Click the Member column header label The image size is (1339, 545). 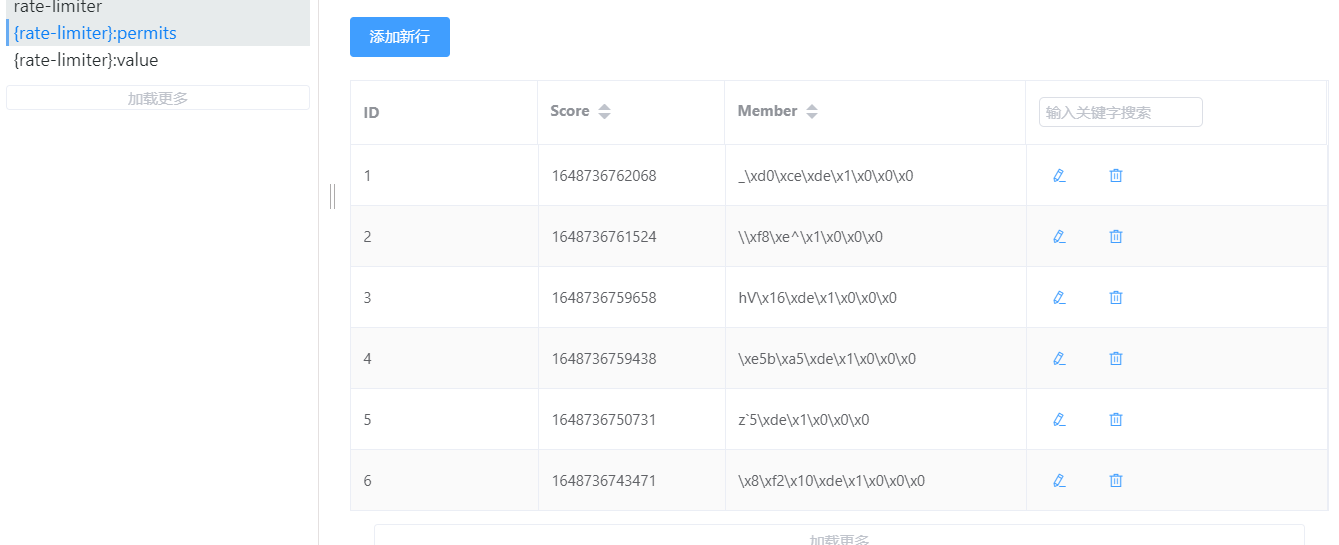point(767,111)
